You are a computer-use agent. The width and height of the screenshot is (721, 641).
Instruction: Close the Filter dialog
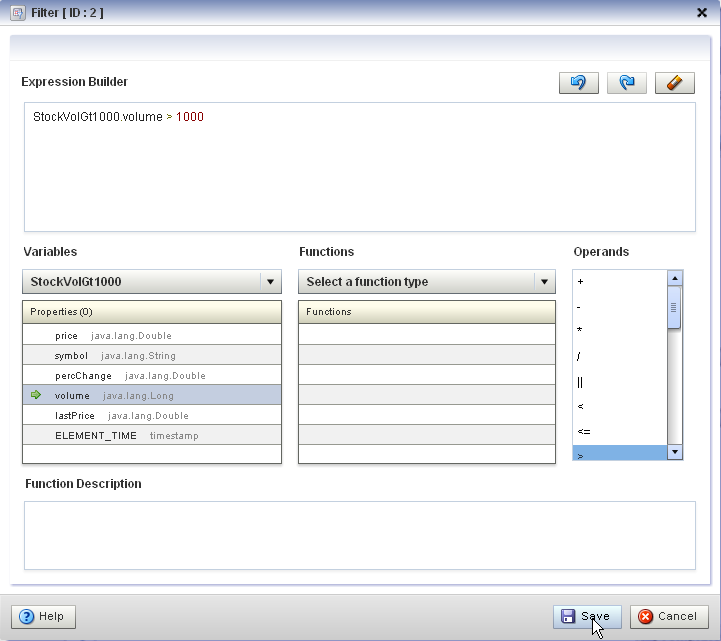[x=702, y=12]
